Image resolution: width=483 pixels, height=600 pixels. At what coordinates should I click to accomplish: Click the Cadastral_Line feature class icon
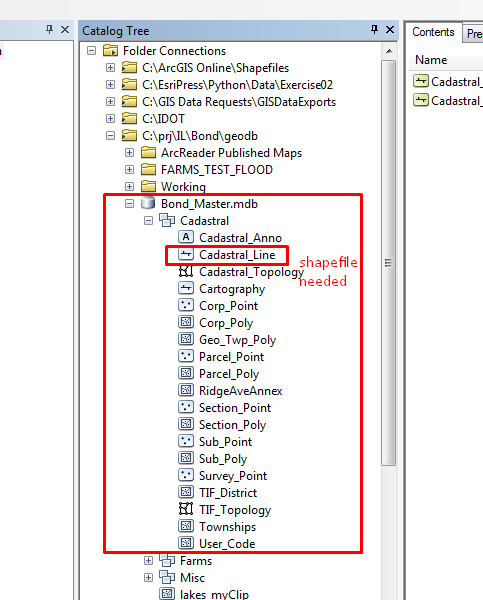[186, 254]
